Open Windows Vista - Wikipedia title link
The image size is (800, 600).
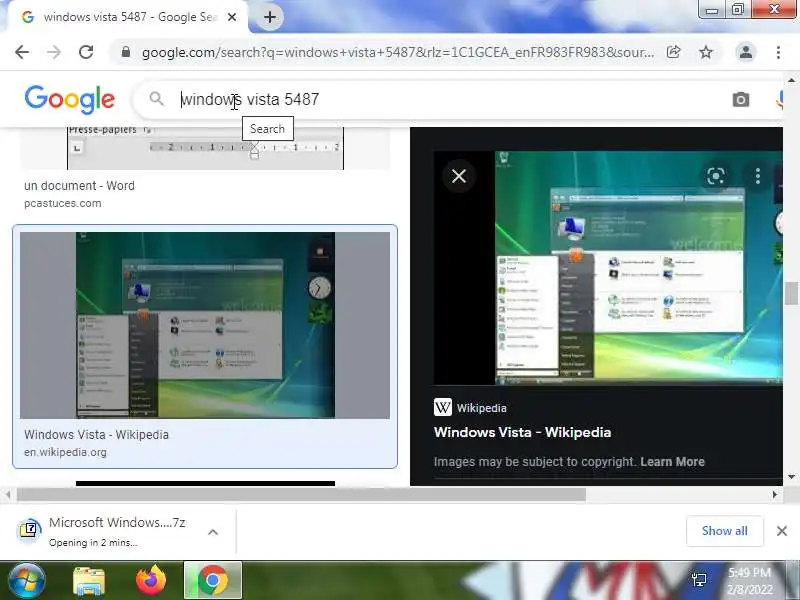(522, 432)
